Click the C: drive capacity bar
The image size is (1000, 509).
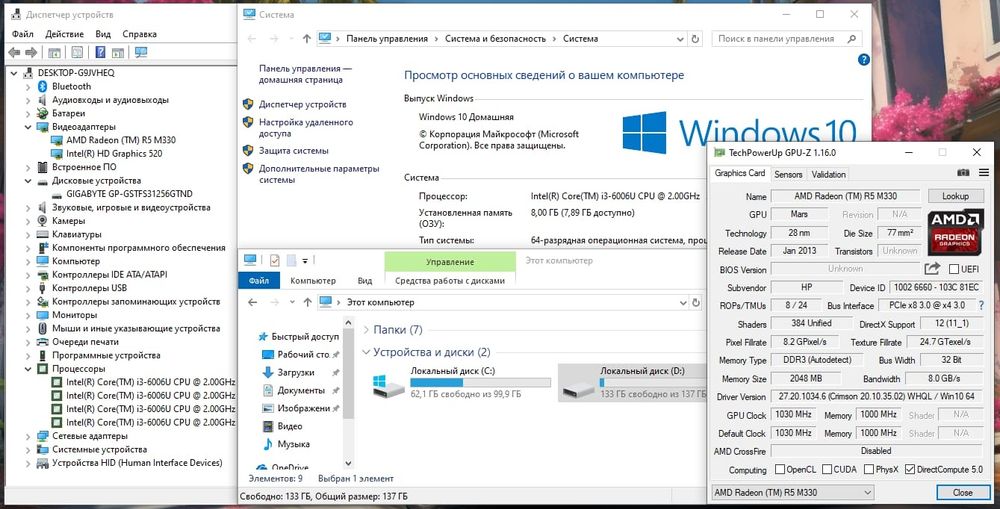[480, 383]
